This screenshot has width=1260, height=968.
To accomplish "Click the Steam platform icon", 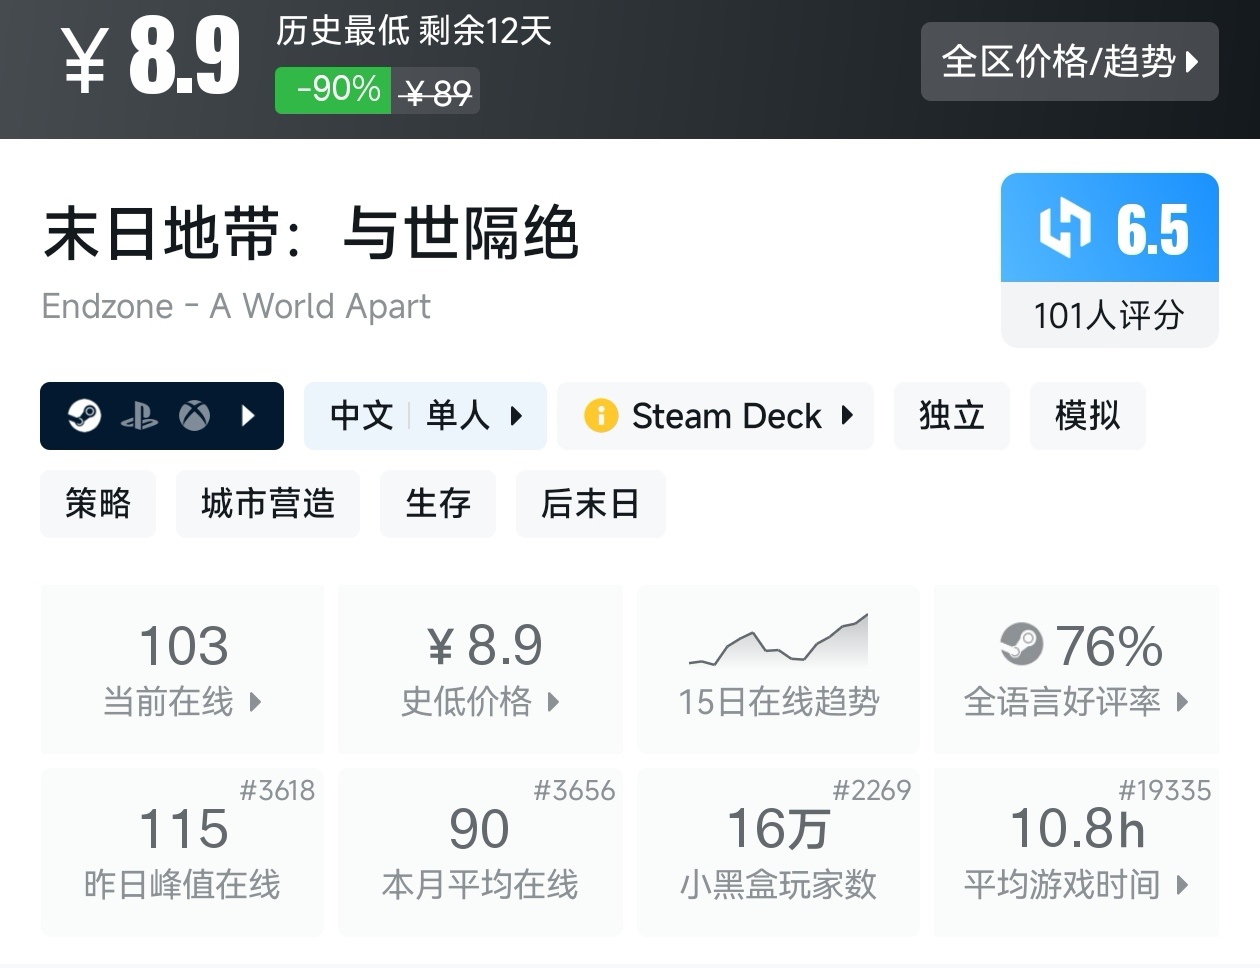I will [85, 415].
